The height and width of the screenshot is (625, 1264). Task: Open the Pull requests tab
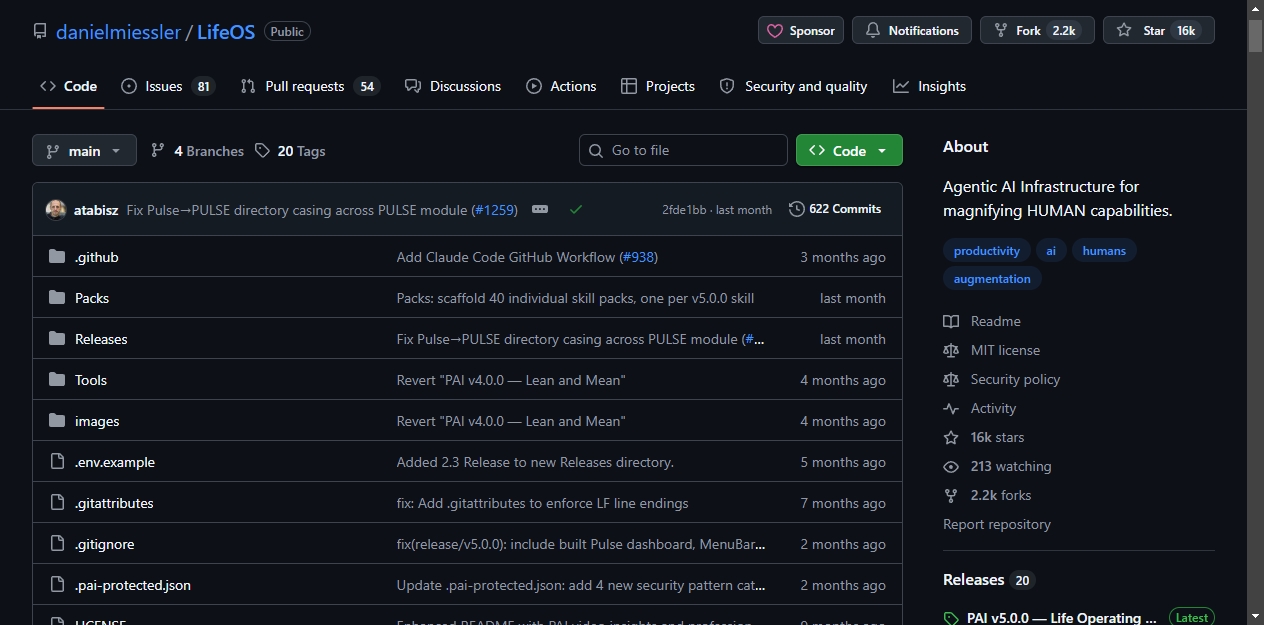pyautogui.click(x=310, y=86)
